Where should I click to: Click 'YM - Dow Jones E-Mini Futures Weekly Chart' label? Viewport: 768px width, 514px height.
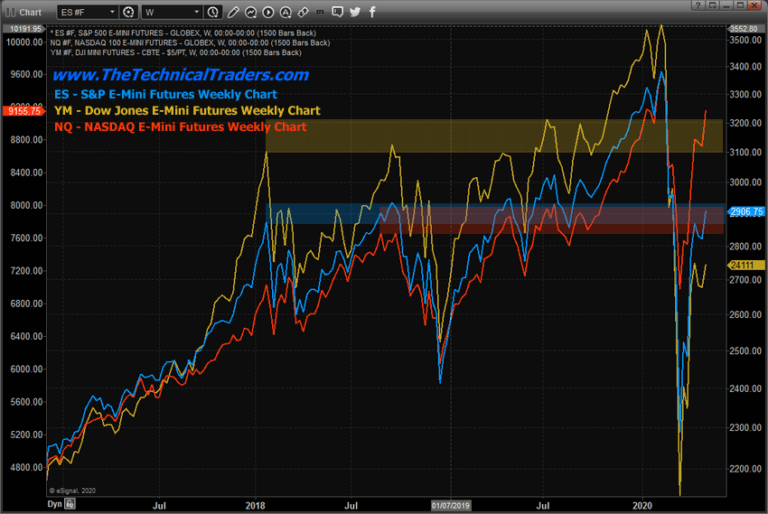point(187,111)
